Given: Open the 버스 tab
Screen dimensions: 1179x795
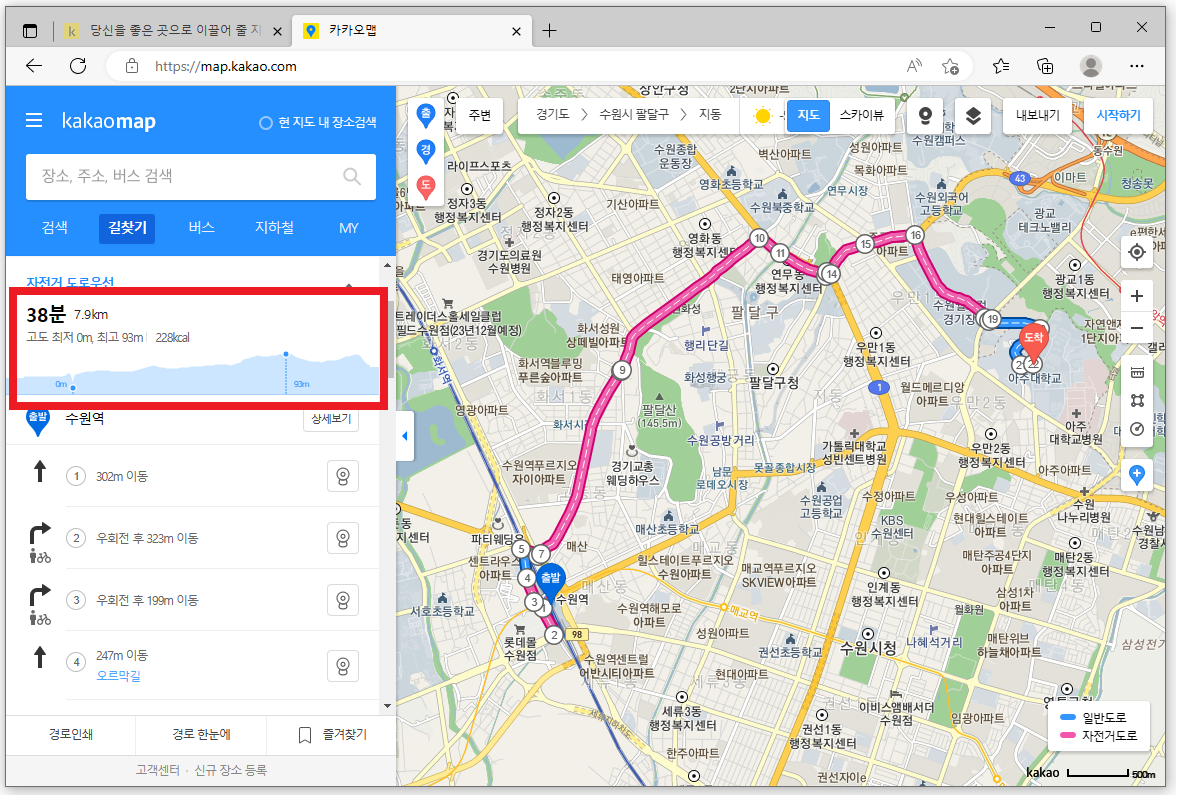Looking at the screenshot, I should click(201, 228).
